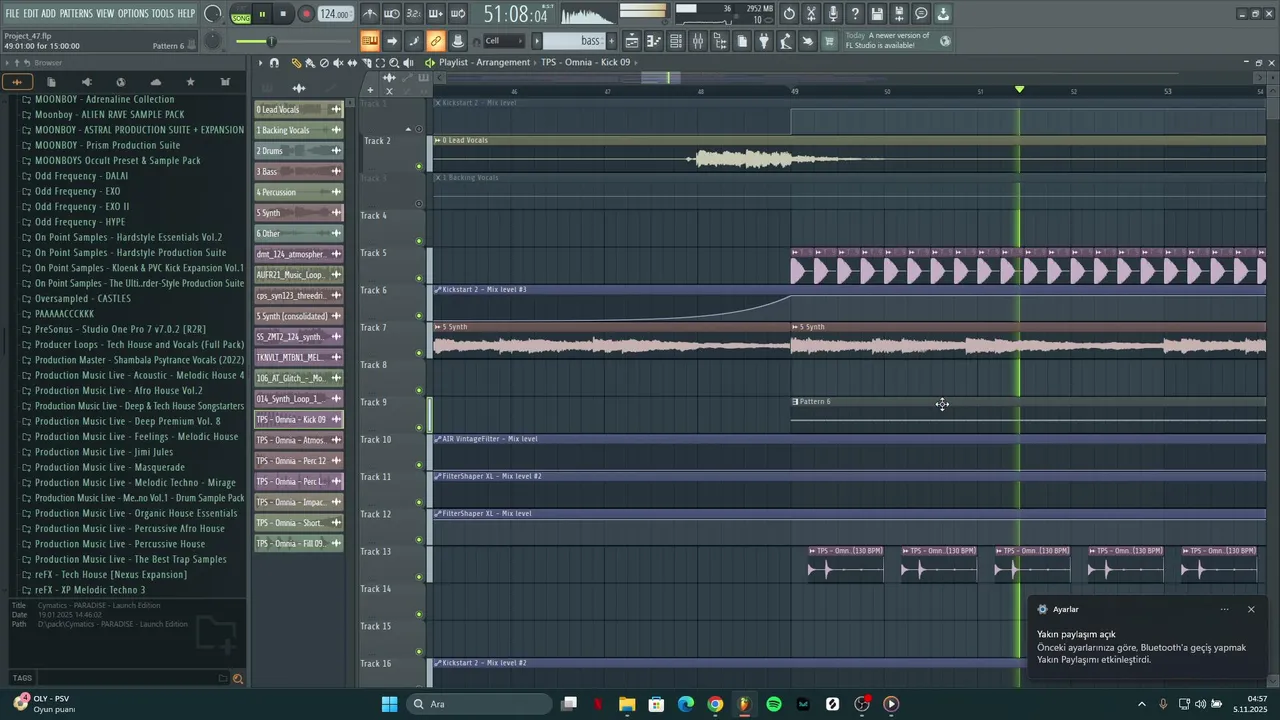Open the FILE menu
Image resolution: width=1280 pixels, height=720 pixels.
pyautogui.click(x=14, y=14)
